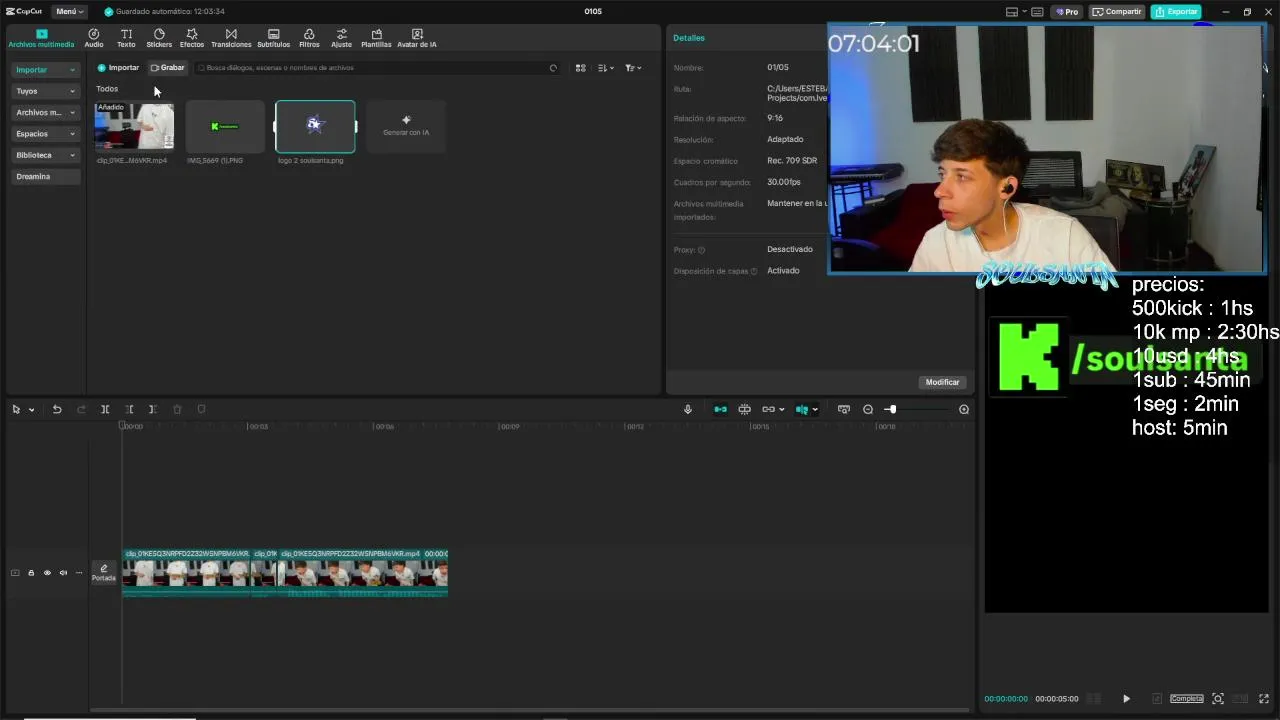Click the Pro upgrade button

coord(1067,12)
